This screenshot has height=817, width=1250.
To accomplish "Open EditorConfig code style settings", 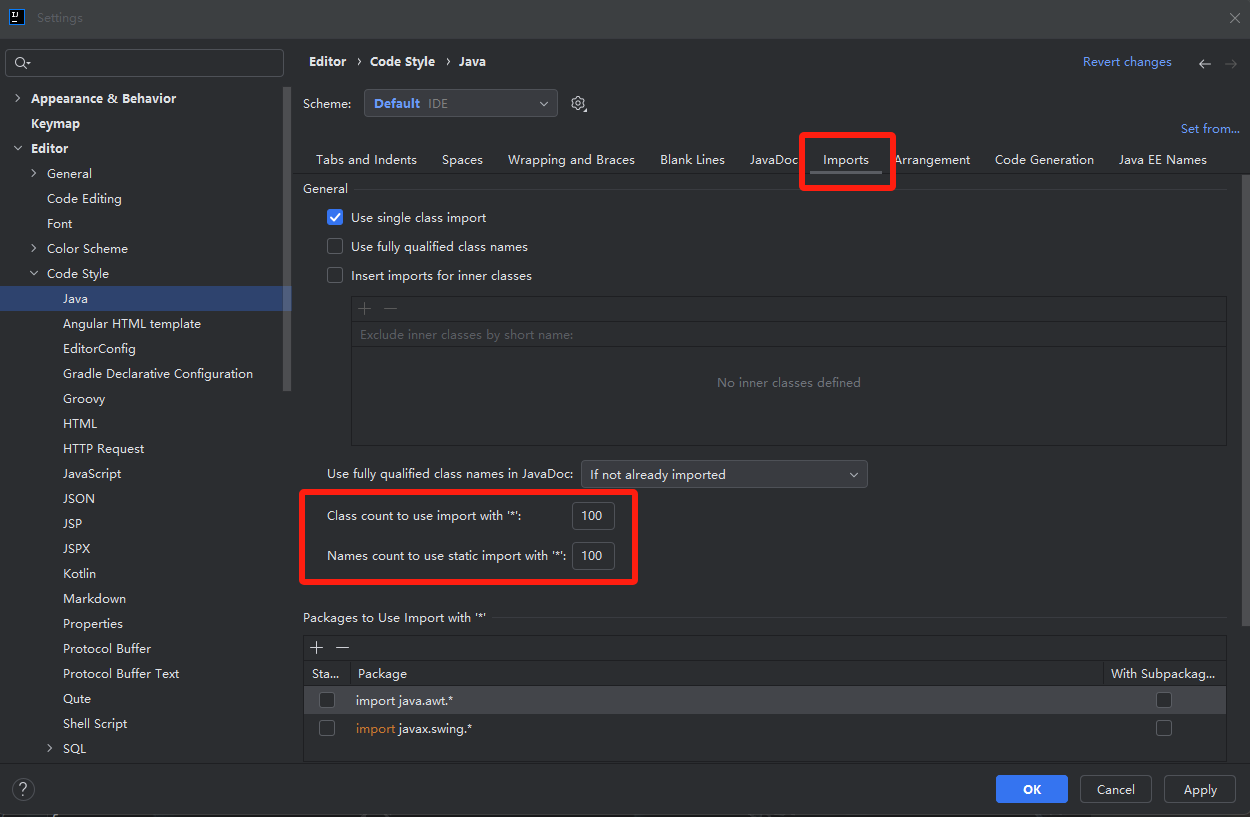I will 99,348.
